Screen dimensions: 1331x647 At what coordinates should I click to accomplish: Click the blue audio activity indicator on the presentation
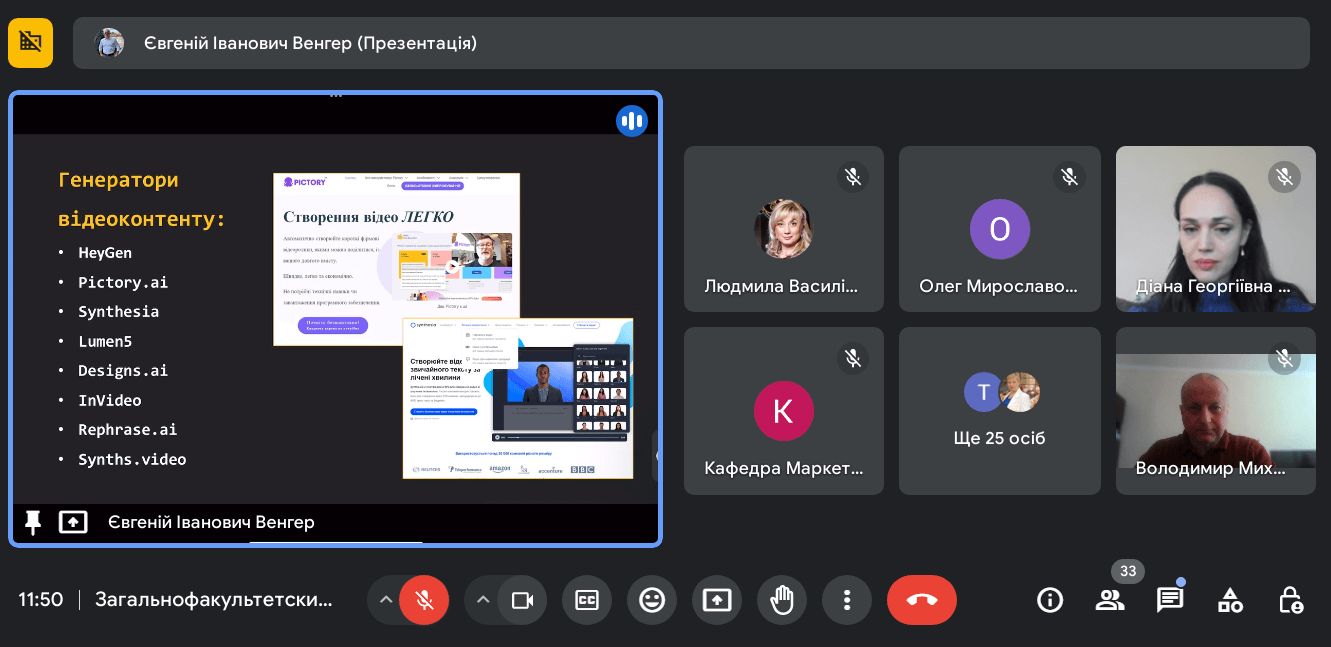(632, 121)
